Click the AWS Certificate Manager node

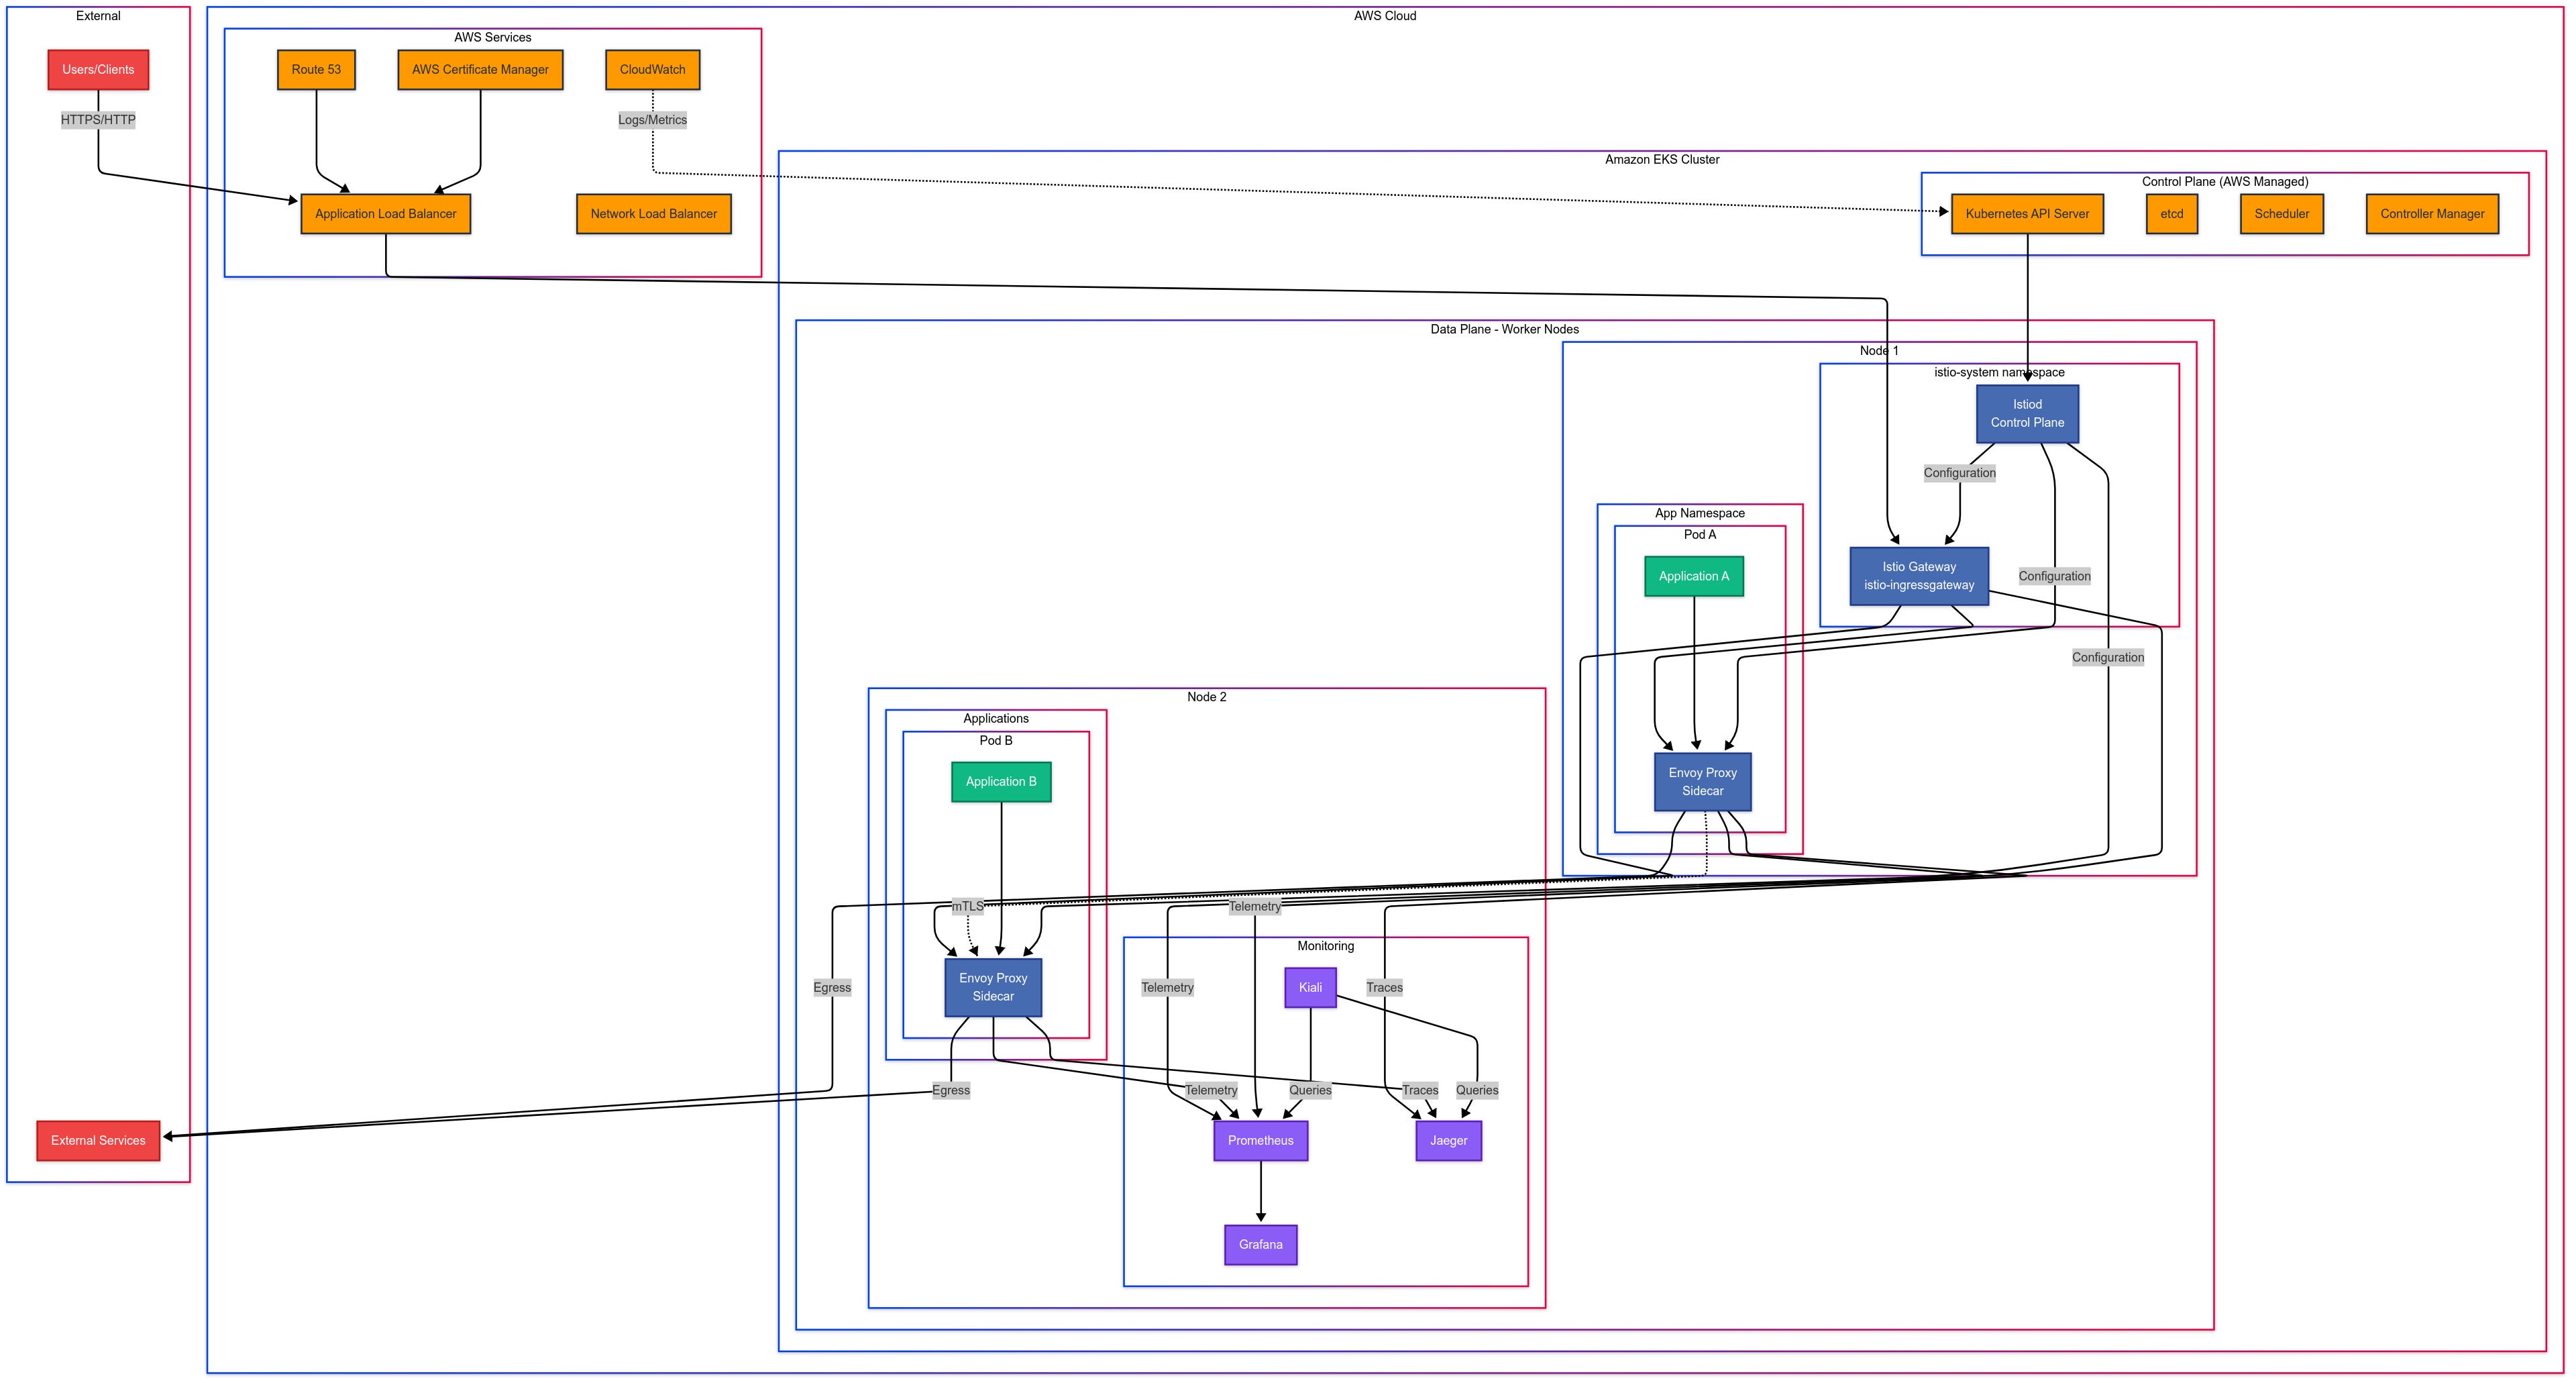[480, 70]
